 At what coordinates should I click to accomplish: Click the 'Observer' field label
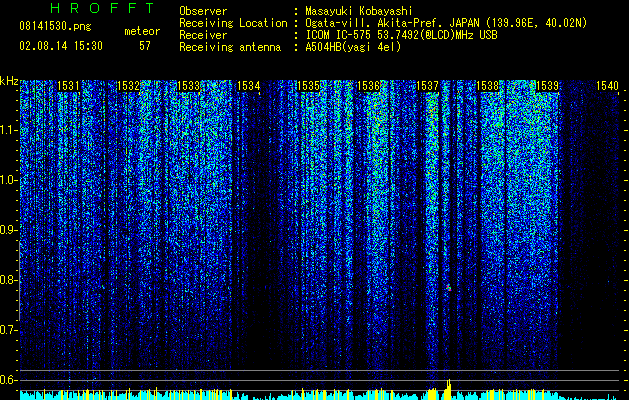(x=203, y=11)
